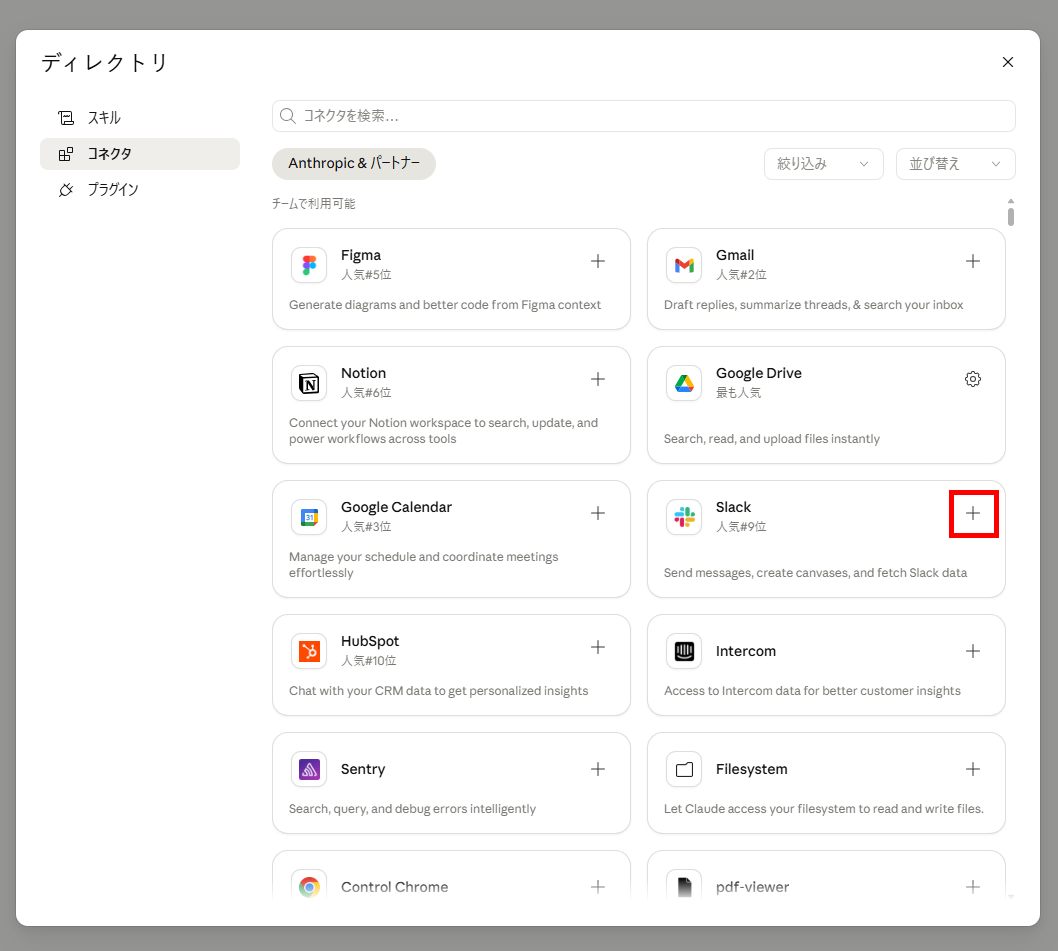The height and width of the screenshot is (951, 1058).
Task: Click the pdf-viewer document icon
Action: [x=684, y=886]
